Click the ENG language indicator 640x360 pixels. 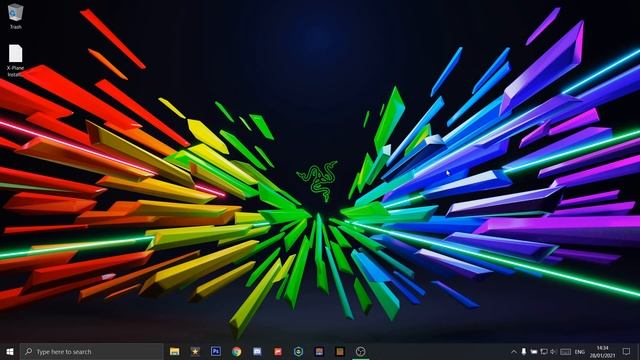point(580,351)
